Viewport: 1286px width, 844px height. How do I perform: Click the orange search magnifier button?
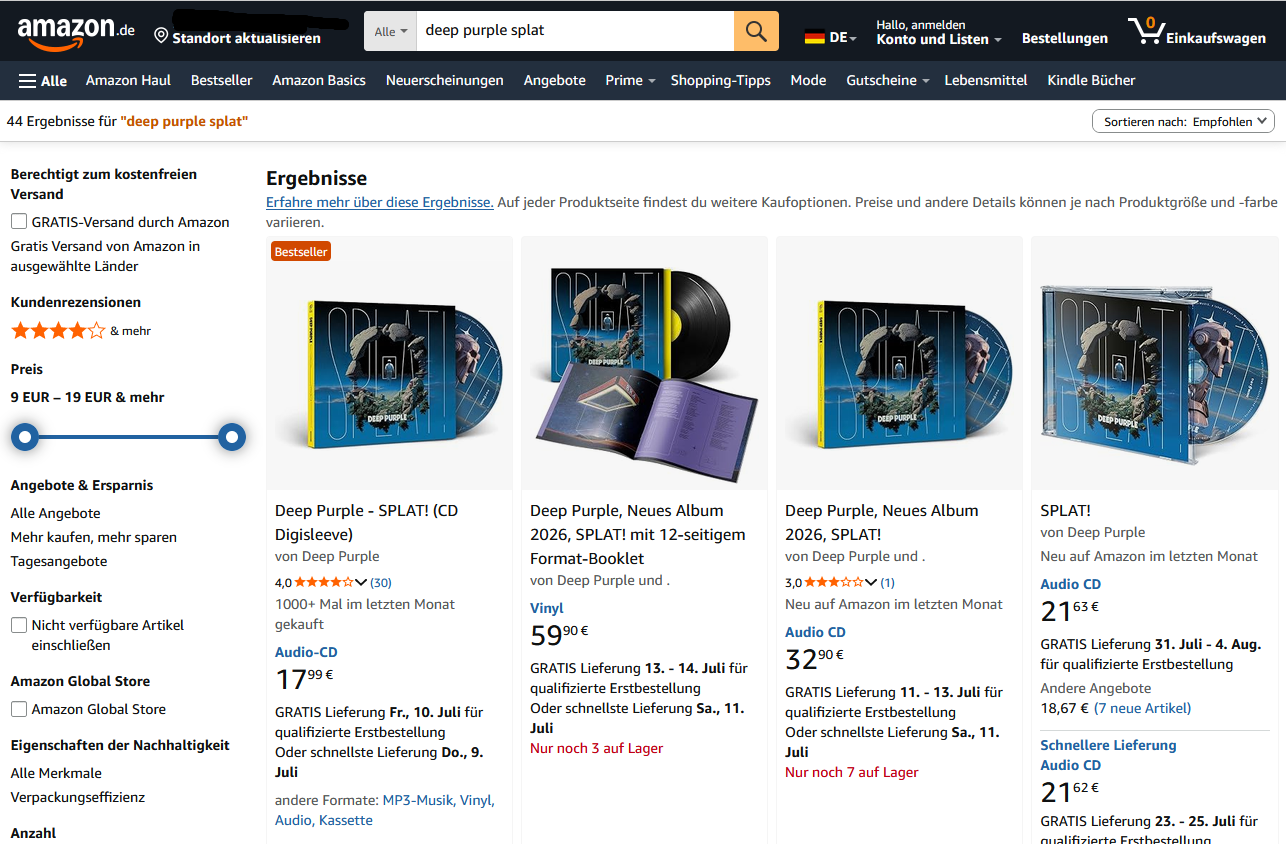coord(756,31)
